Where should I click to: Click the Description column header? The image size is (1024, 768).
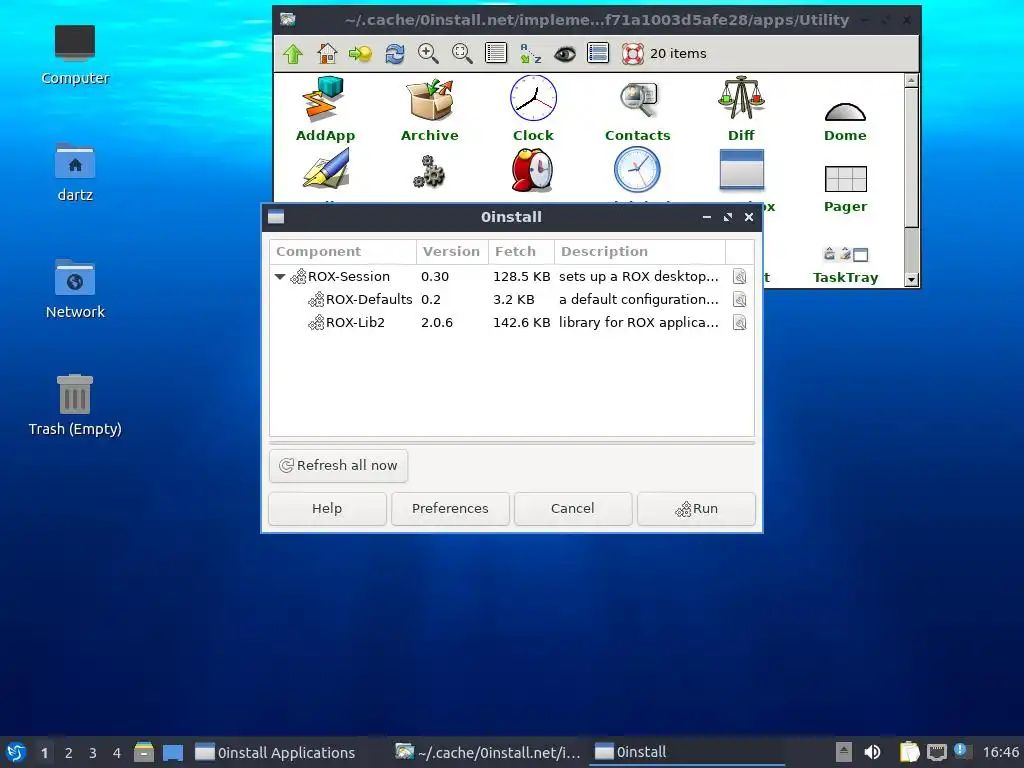[639, 251]
